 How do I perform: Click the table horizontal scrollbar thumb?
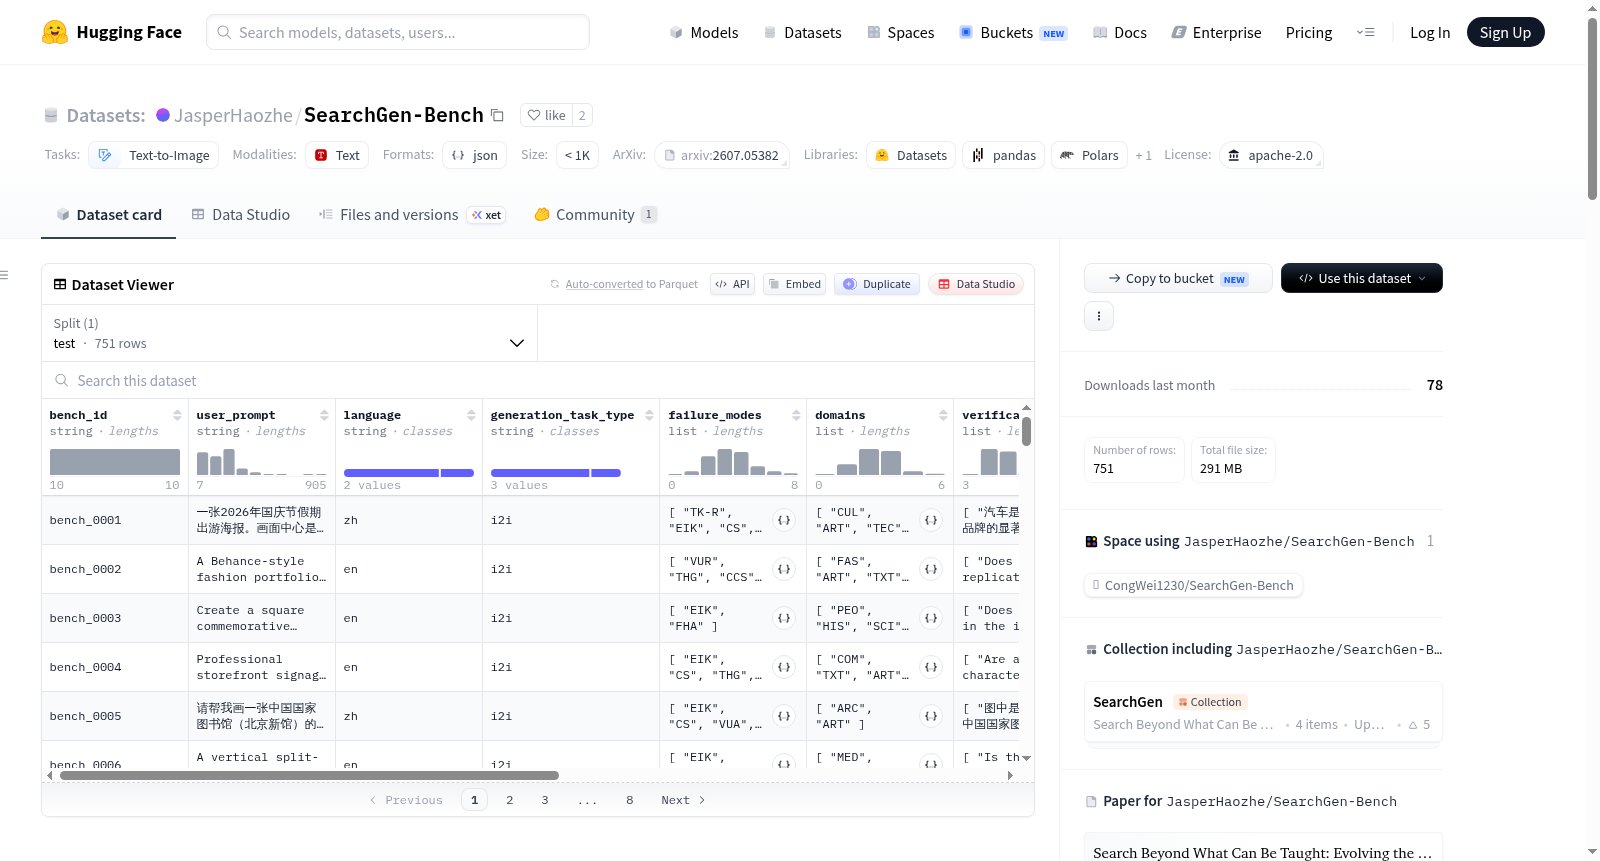pos(309,775)
